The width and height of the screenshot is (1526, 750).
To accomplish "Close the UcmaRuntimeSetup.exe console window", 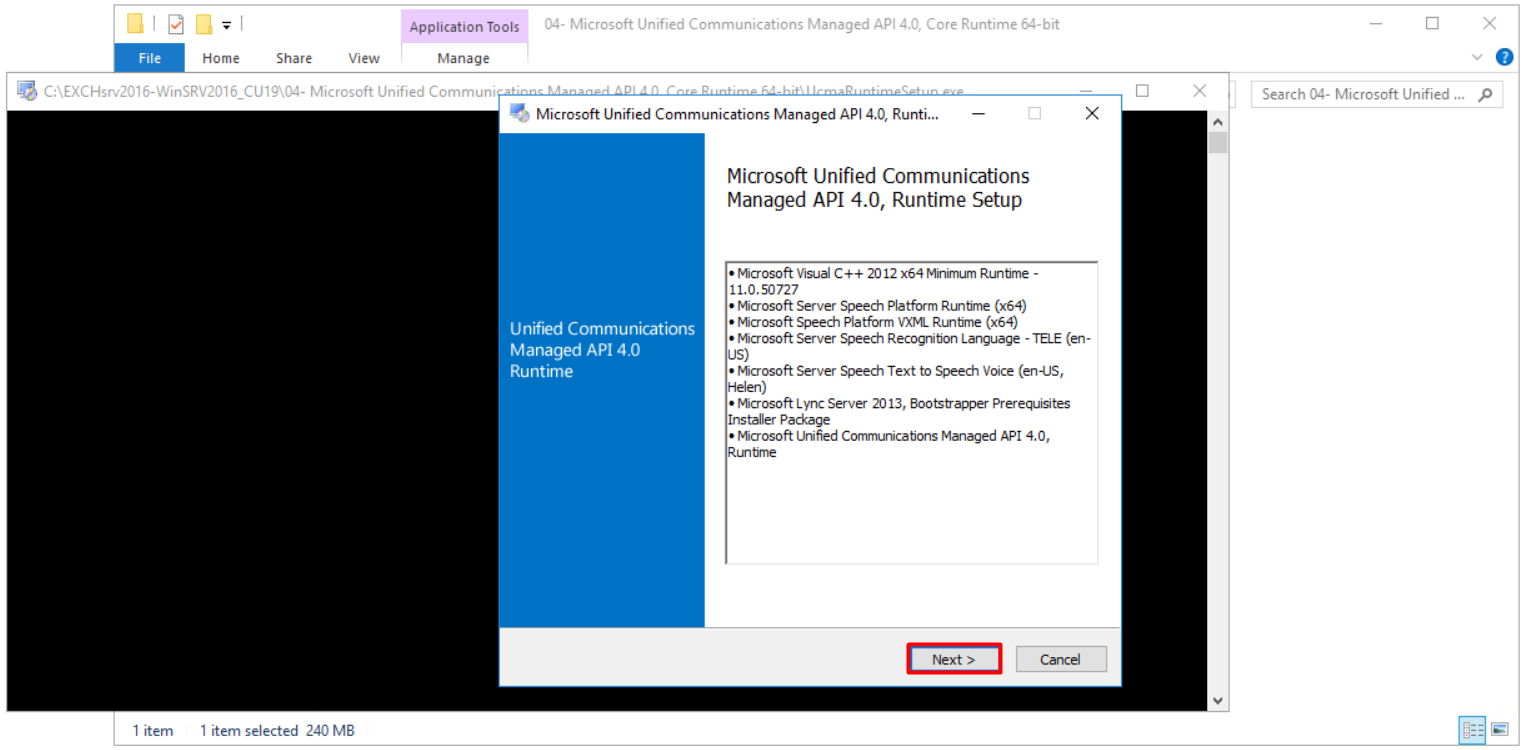I will [x=1200, y=91].
